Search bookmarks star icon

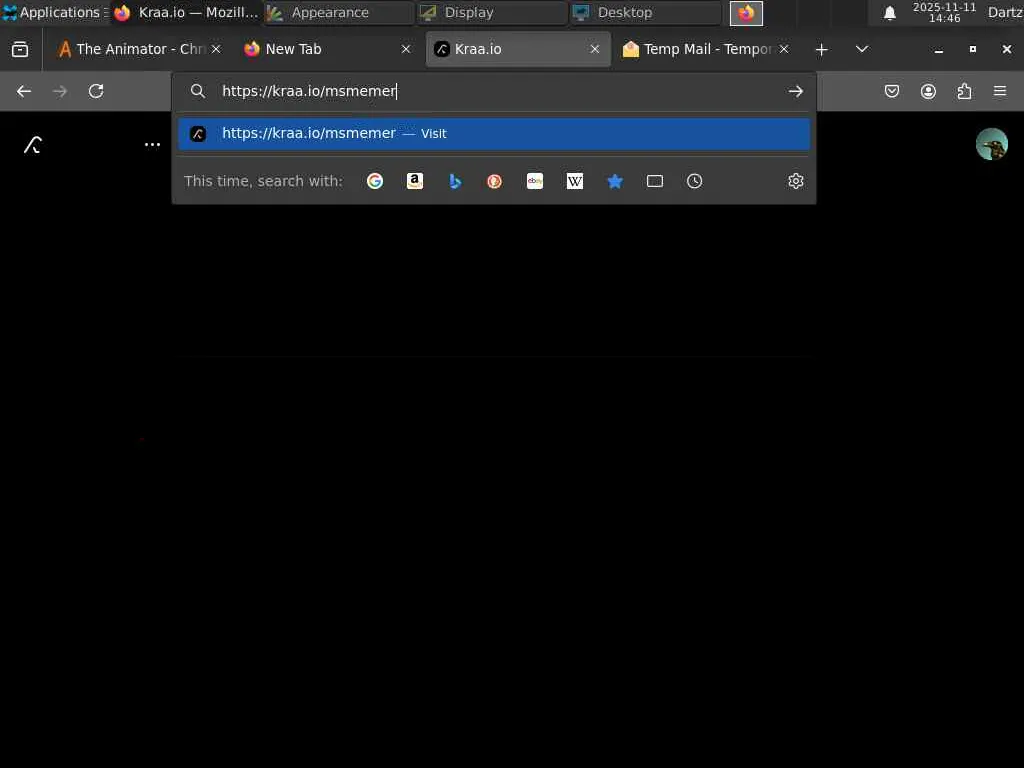(x=615, y=181)
